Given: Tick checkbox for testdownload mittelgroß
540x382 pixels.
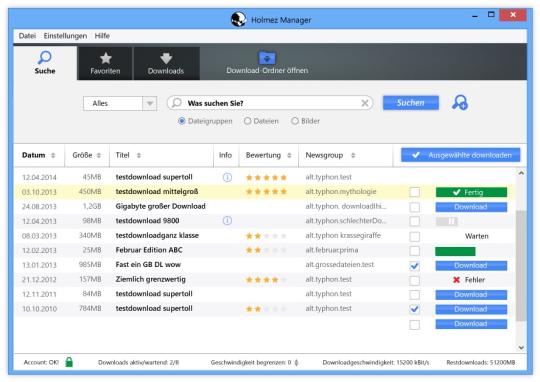Looking at the screenshot, I should point(415,192).
